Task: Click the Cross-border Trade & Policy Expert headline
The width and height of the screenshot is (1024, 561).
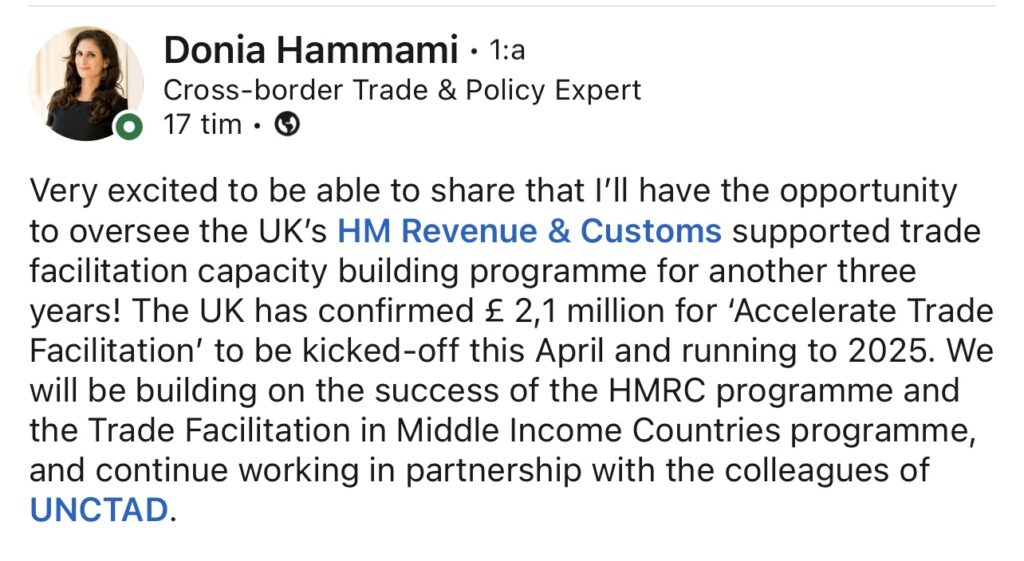Action: [x=402, y=90]
